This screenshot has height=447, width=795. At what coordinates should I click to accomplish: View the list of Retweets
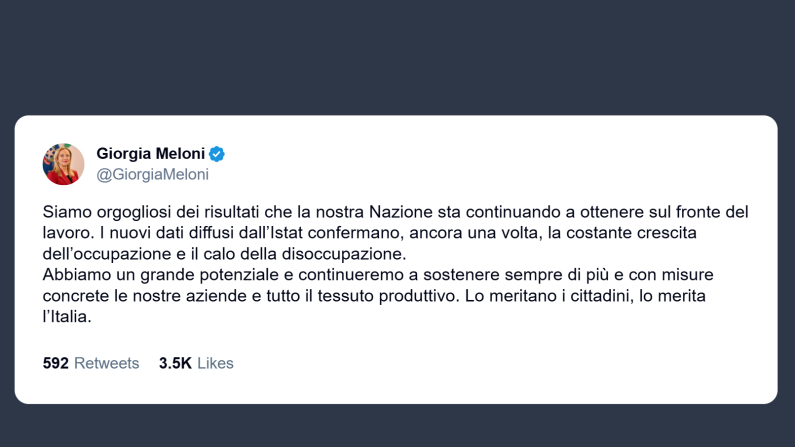106,363
